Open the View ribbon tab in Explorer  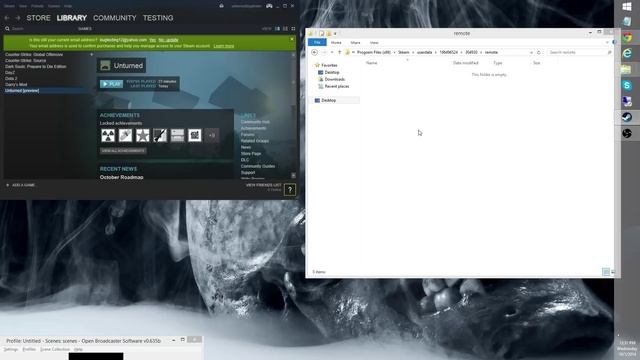[374, 42]
